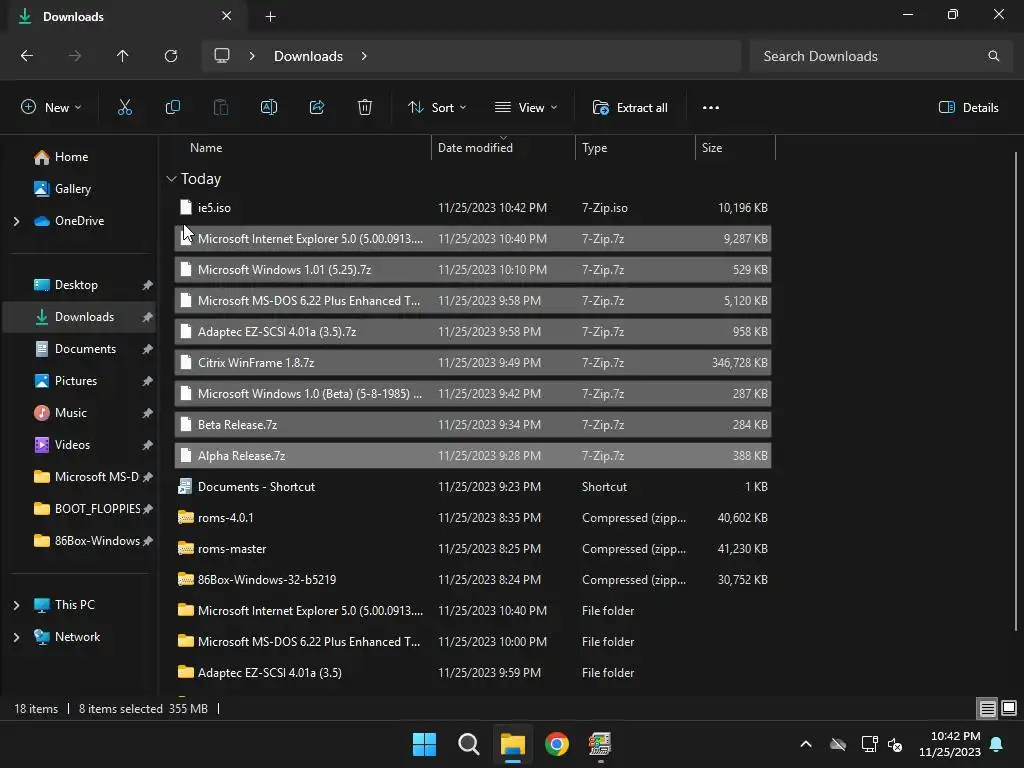Screen dimensions: 1024x768
Task: Click the muted volume tray icon
Action: coord(895,744)
